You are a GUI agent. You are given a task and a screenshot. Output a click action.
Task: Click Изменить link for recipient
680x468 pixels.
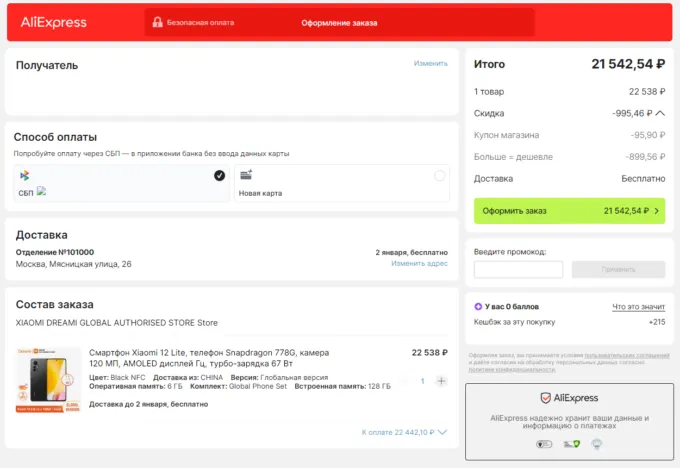coord(431,63)
